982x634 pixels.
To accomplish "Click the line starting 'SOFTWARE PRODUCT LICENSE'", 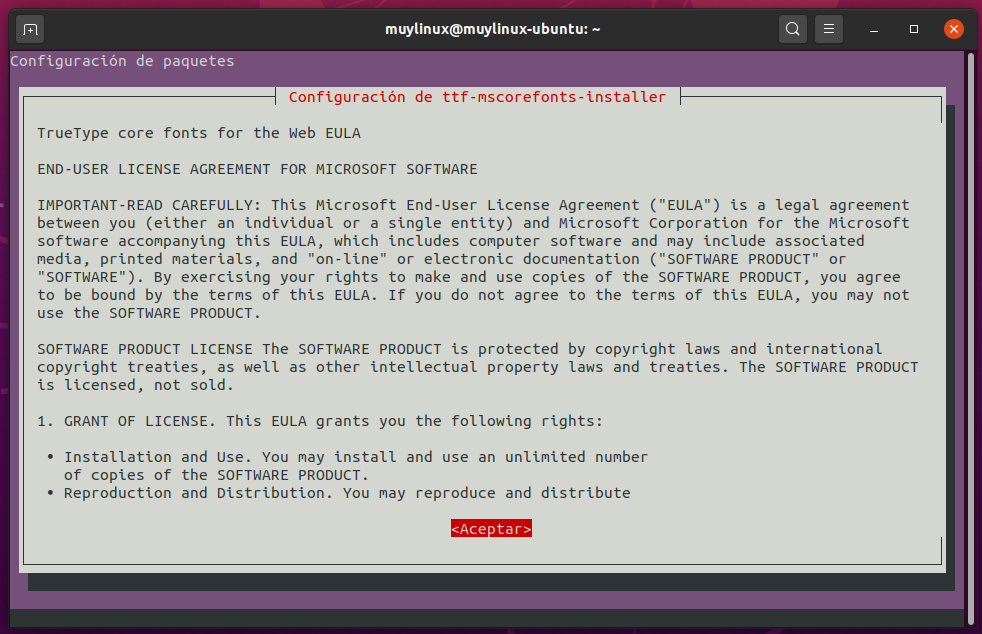I will (x=459, y=349).
